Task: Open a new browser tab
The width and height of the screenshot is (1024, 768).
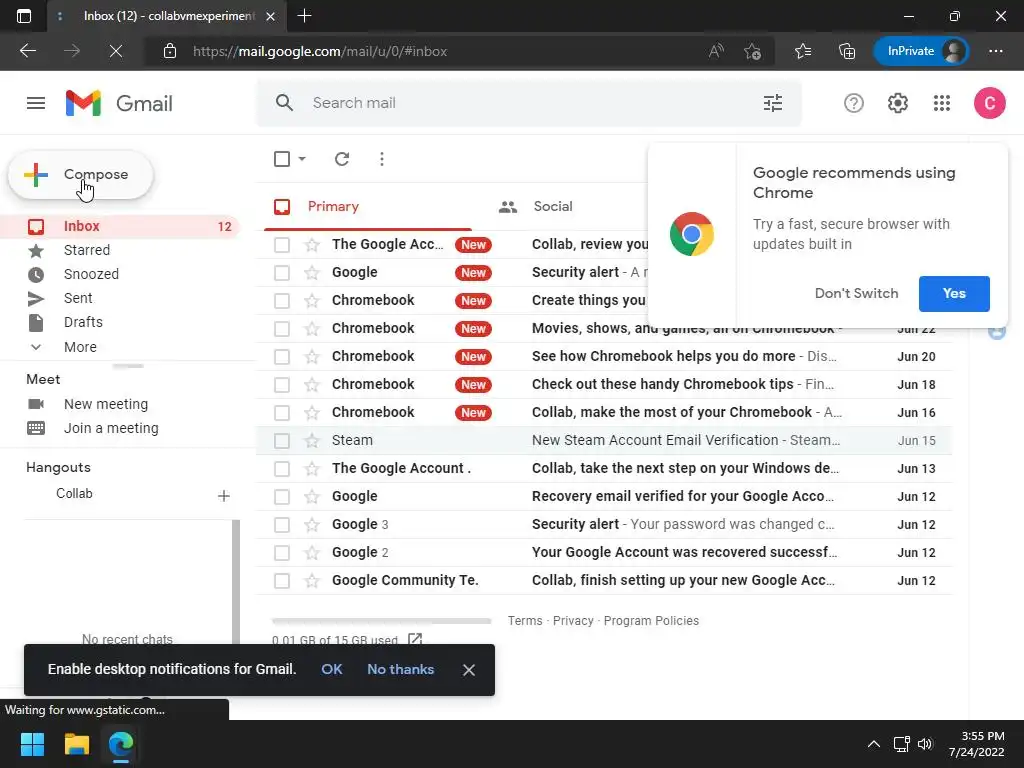Action: click(304, 16)
